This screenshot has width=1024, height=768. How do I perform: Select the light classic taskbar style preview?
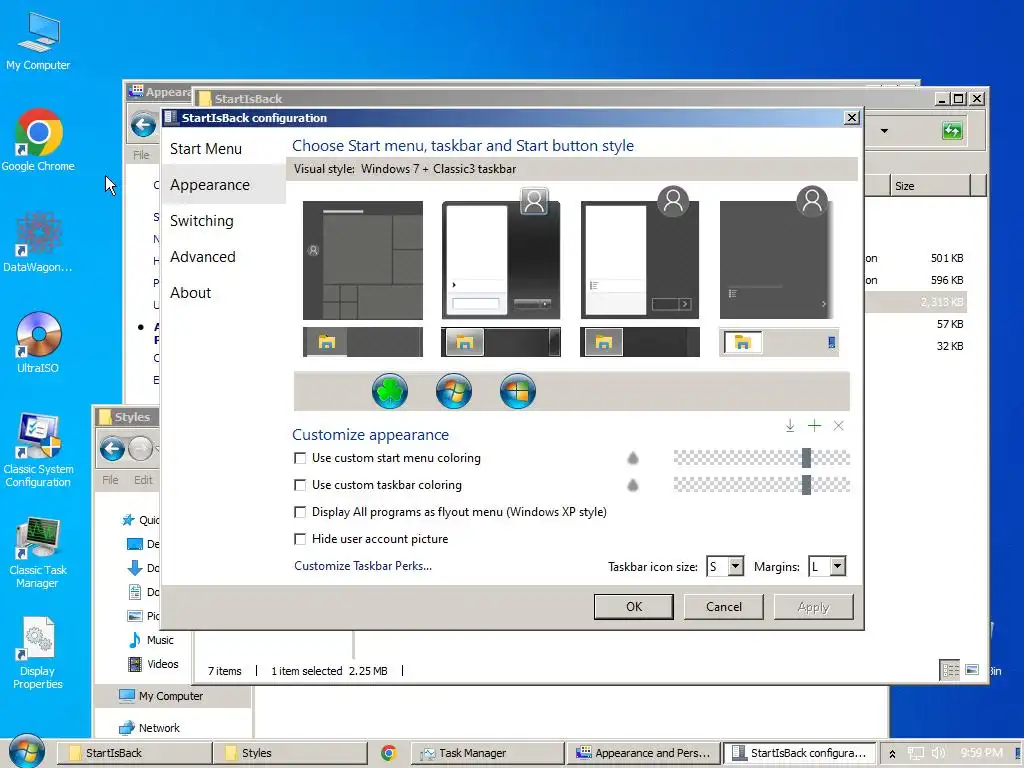coord(778,342)
